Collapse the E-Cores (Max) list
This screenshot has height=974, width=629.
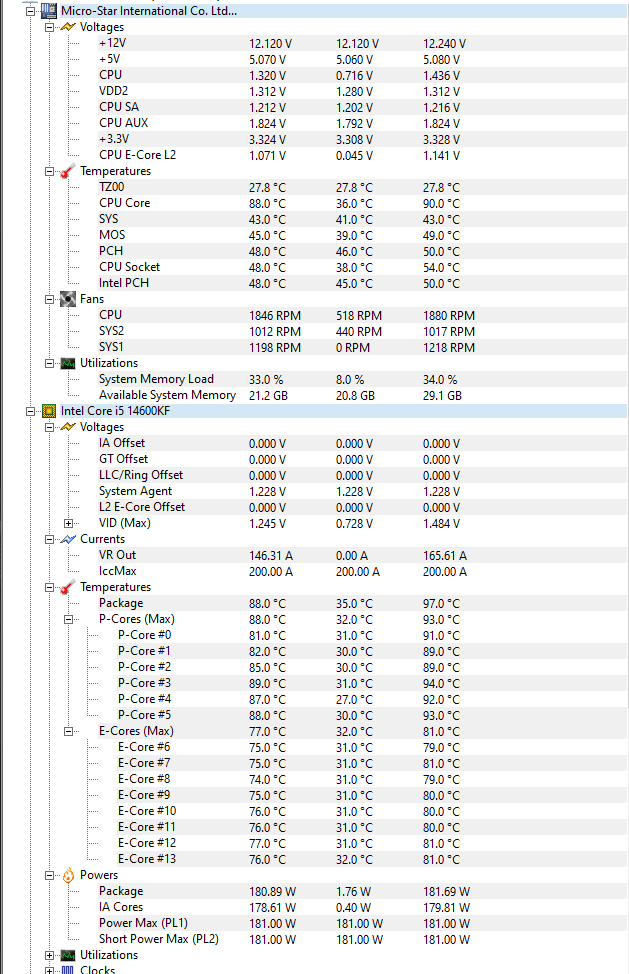pyautogui.click(x=68, y=731)
